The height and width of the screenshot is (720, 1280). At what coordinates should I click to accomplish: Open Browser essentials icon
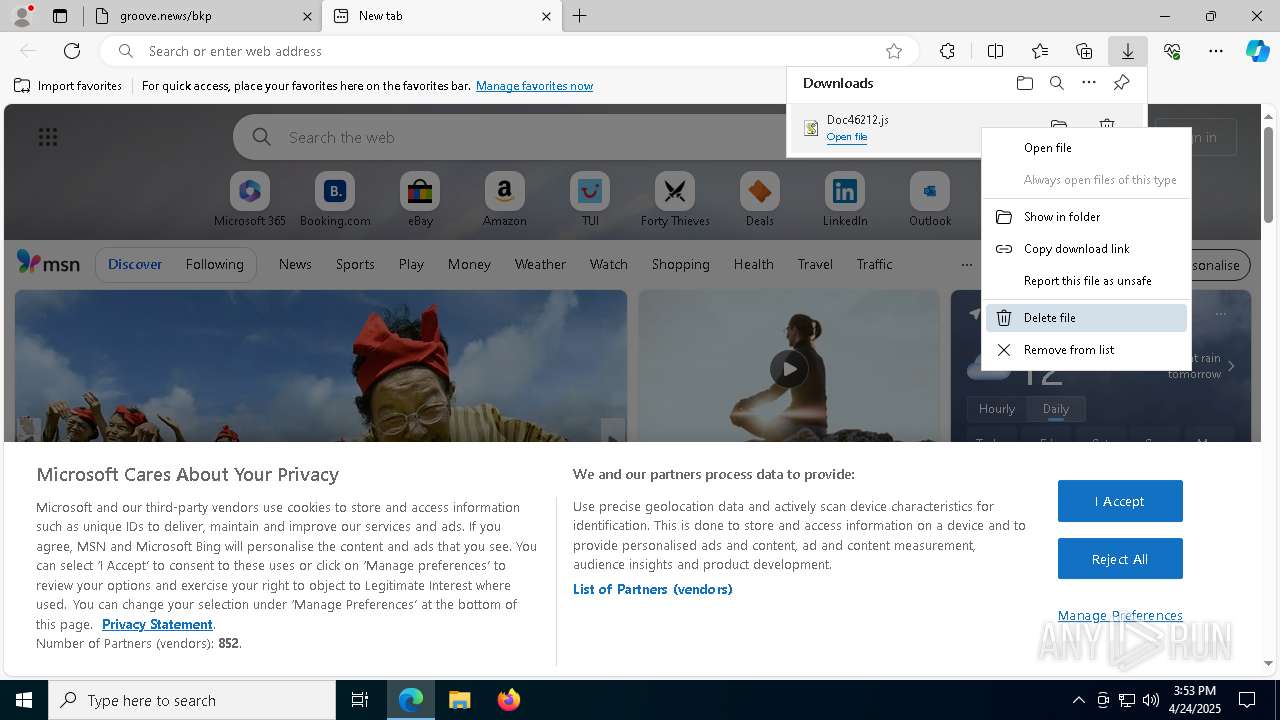(x=1172, y=51)
